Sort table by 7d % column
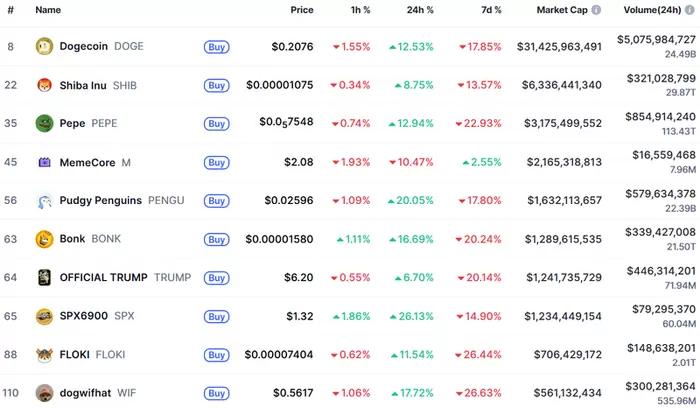Screen dimensions: 700x408 488,10
